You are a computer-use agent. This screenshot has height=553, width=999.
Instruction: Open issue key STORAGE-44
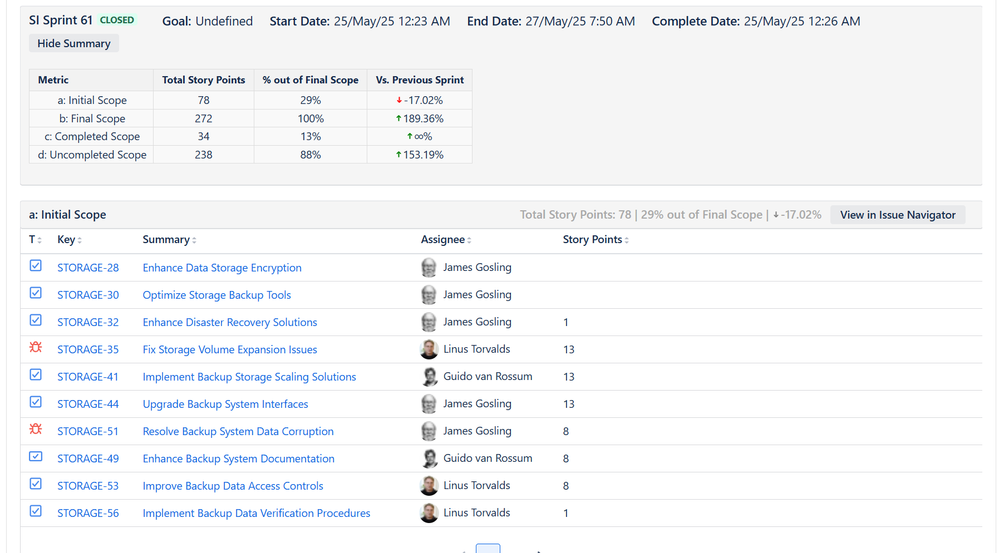point(88,404)
